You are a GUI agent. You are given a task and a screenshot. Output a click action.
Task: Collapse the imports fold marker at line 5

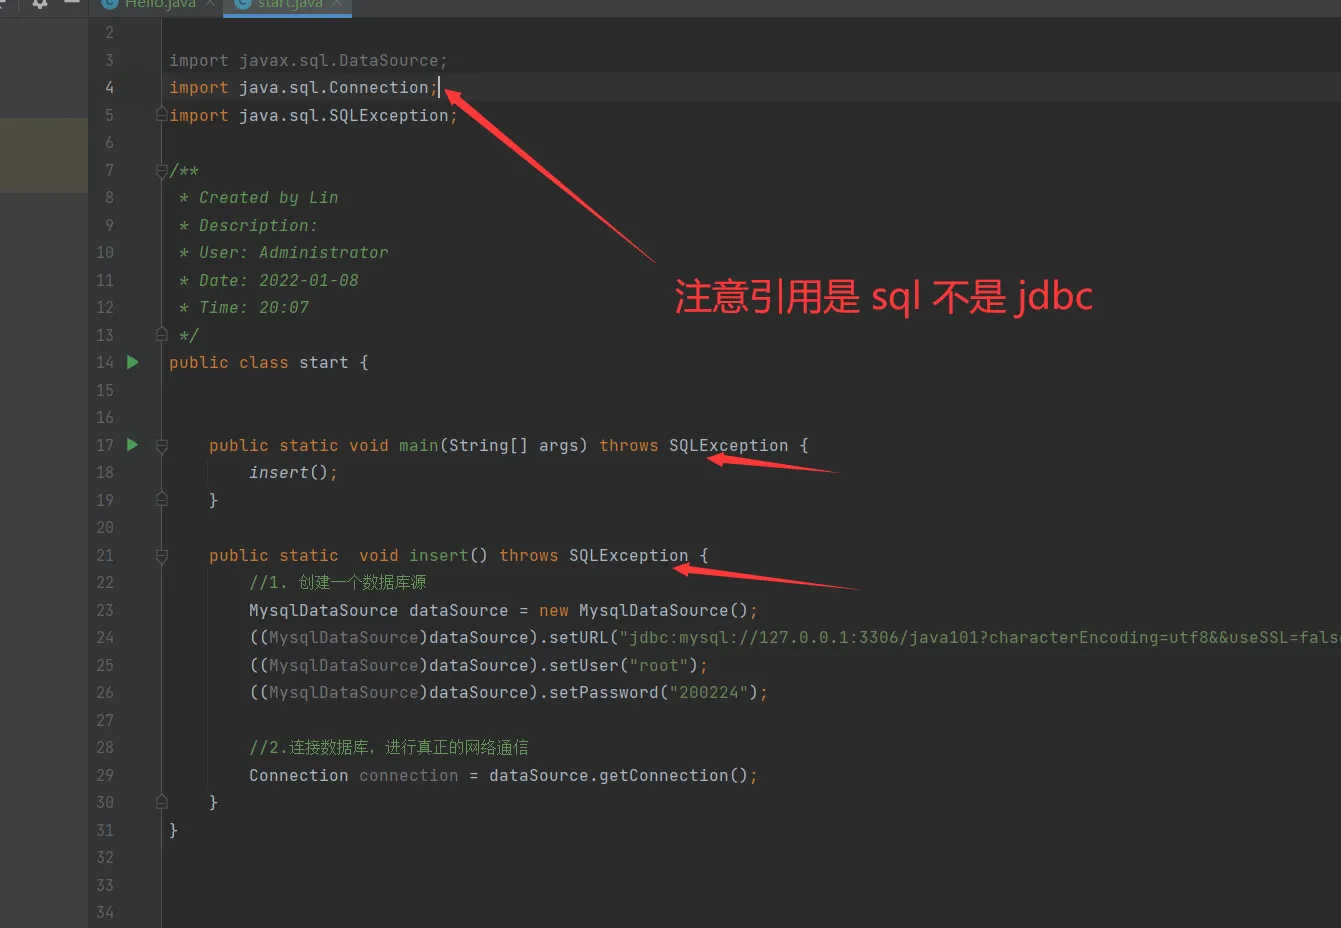coord(162,115)
